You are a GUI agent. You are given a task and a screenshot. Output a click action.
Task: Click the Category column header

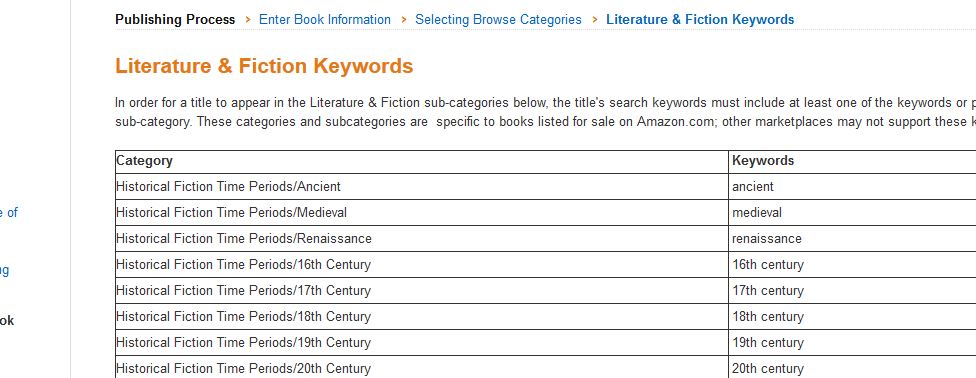[x=421, y=161]
